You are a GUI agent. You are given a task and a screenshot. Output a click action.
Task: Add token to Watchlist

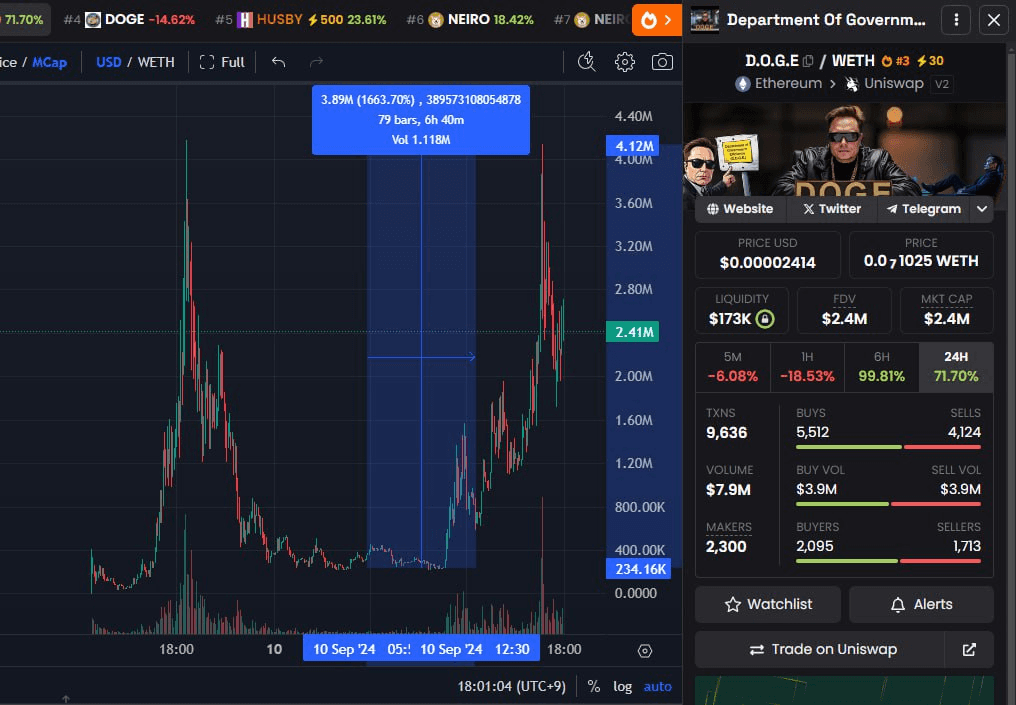(768, 605)
